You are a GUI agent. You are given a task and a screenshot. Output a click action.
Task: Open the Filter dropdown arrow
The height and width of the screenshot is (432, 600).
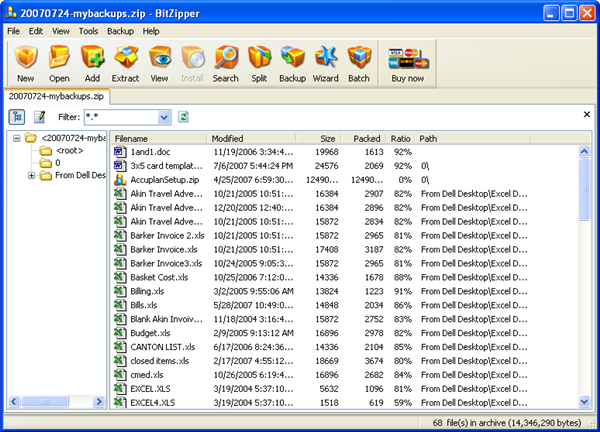164,117
